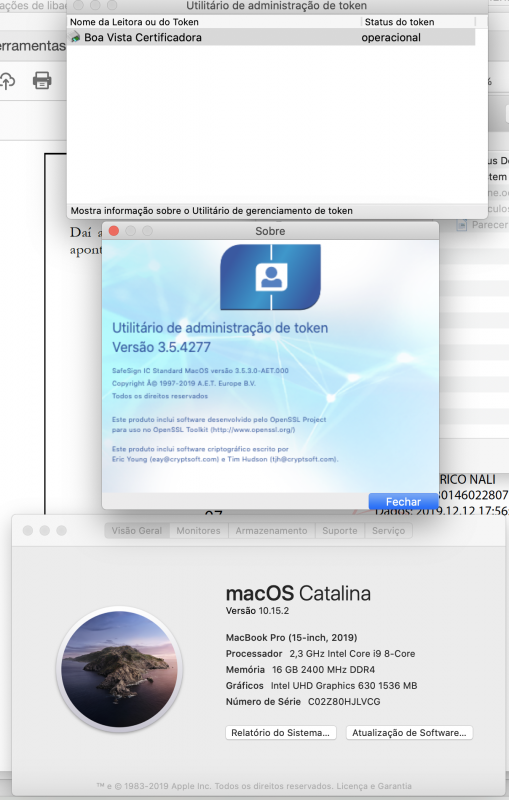Open the Suporte tab
This screenshot has height=800, width=509.
[x=340, y=531]
